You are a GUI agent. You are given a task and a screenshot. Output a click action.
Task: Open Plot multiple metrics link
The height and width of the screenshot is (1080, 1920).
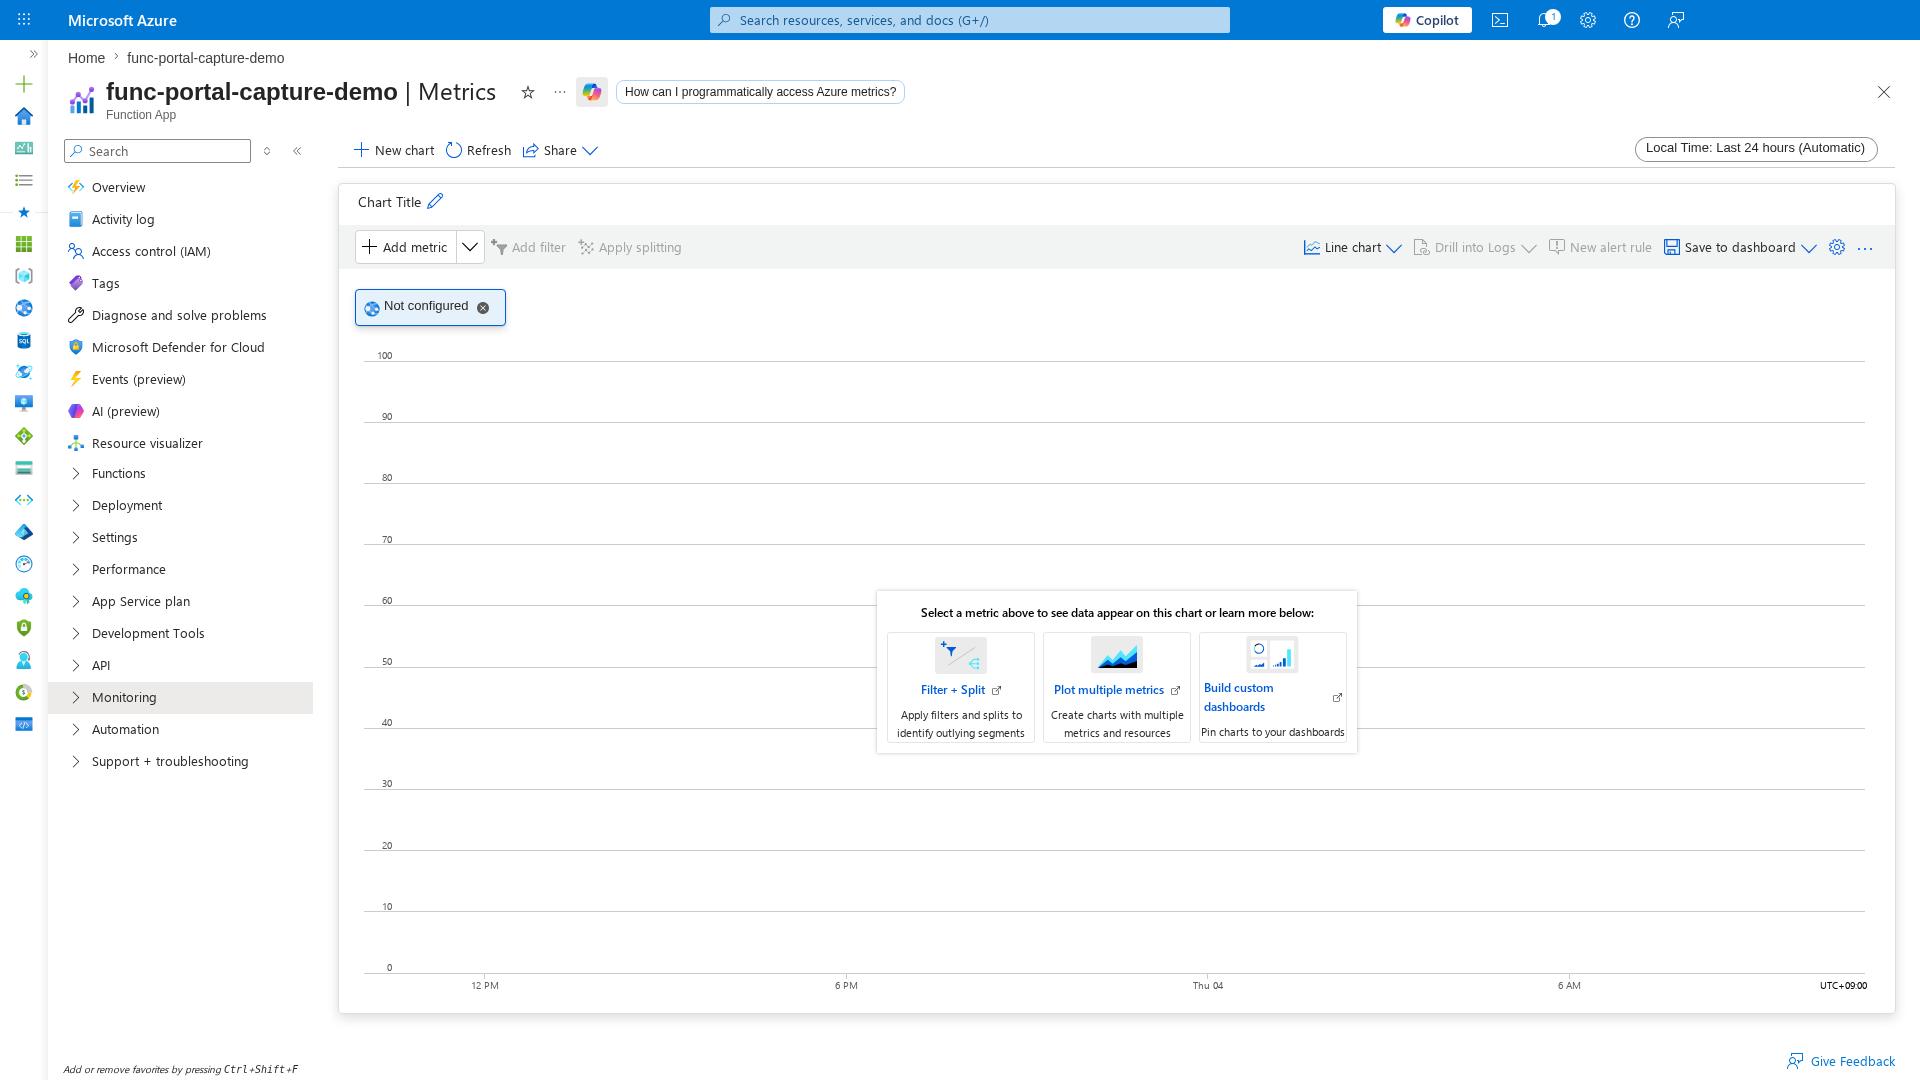click(1116, 690)
